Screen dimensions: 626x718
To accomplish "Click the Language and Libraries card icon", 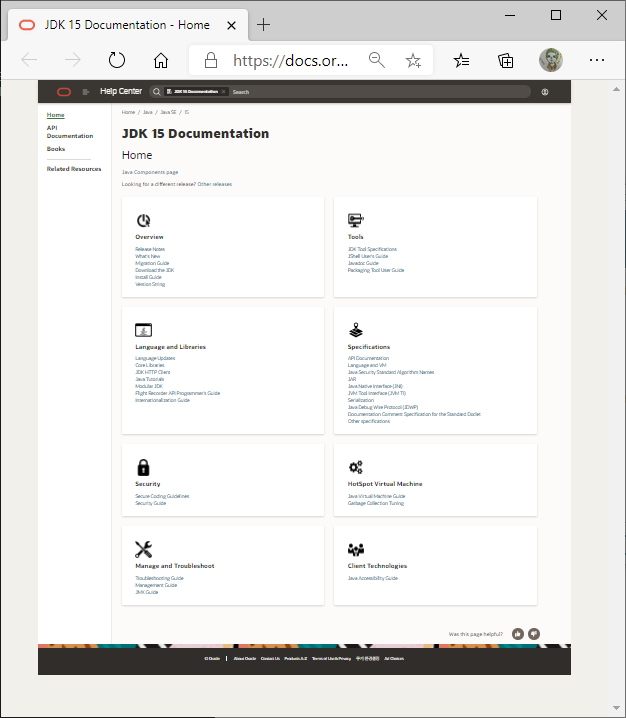I will coord(143,330).
